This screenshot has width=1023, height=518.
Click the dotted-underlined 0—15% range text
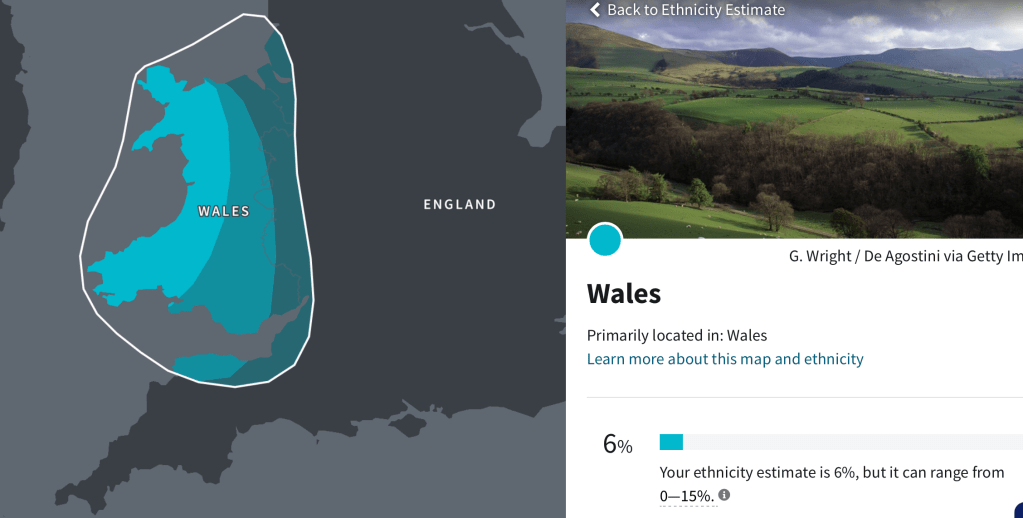coord(686,495)
